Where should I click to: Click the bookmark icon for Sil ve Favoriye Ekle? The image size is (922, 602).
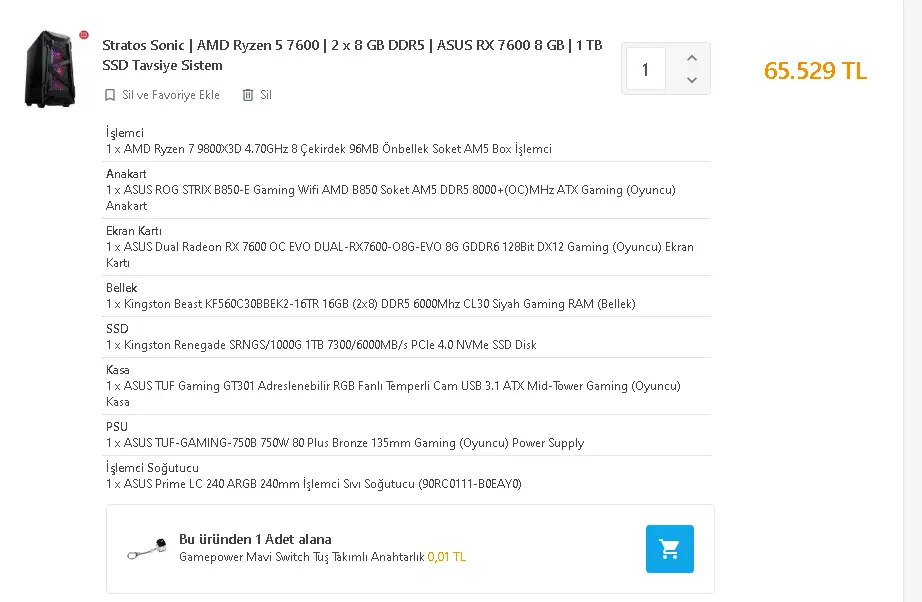[109, 95]
